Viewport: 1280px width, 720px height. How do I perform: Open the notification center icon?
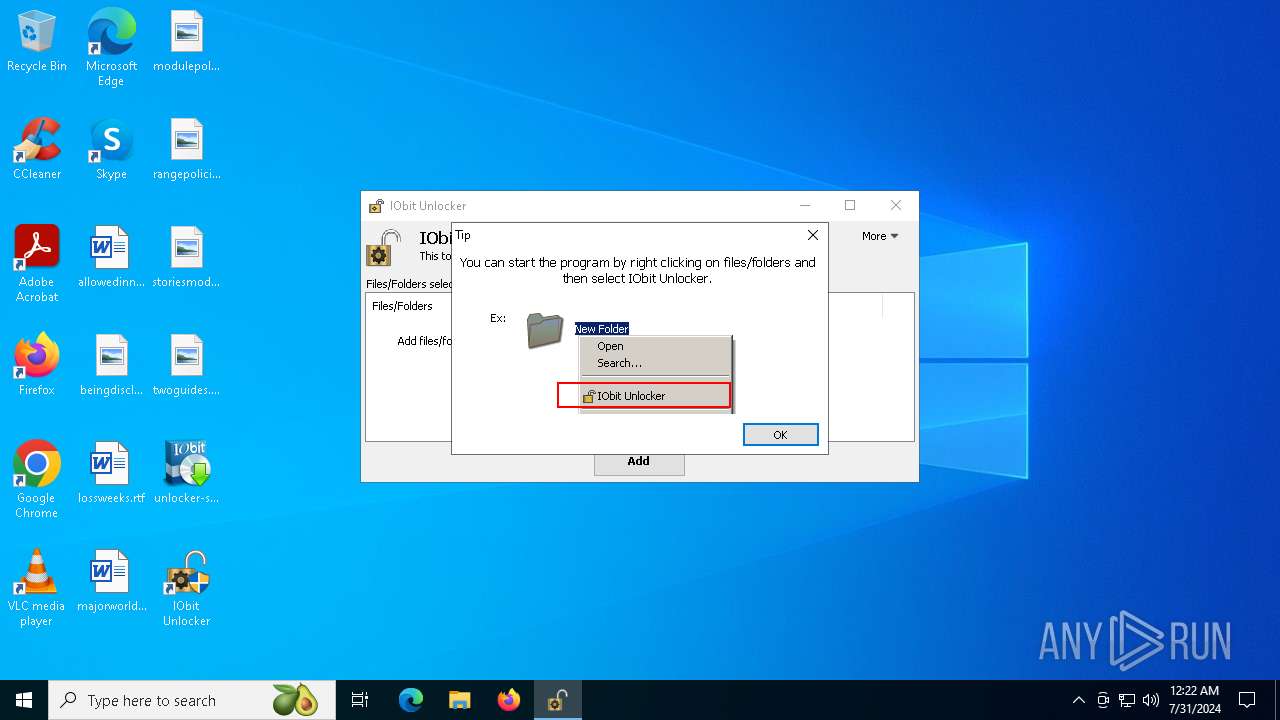tap(1247, 700)
